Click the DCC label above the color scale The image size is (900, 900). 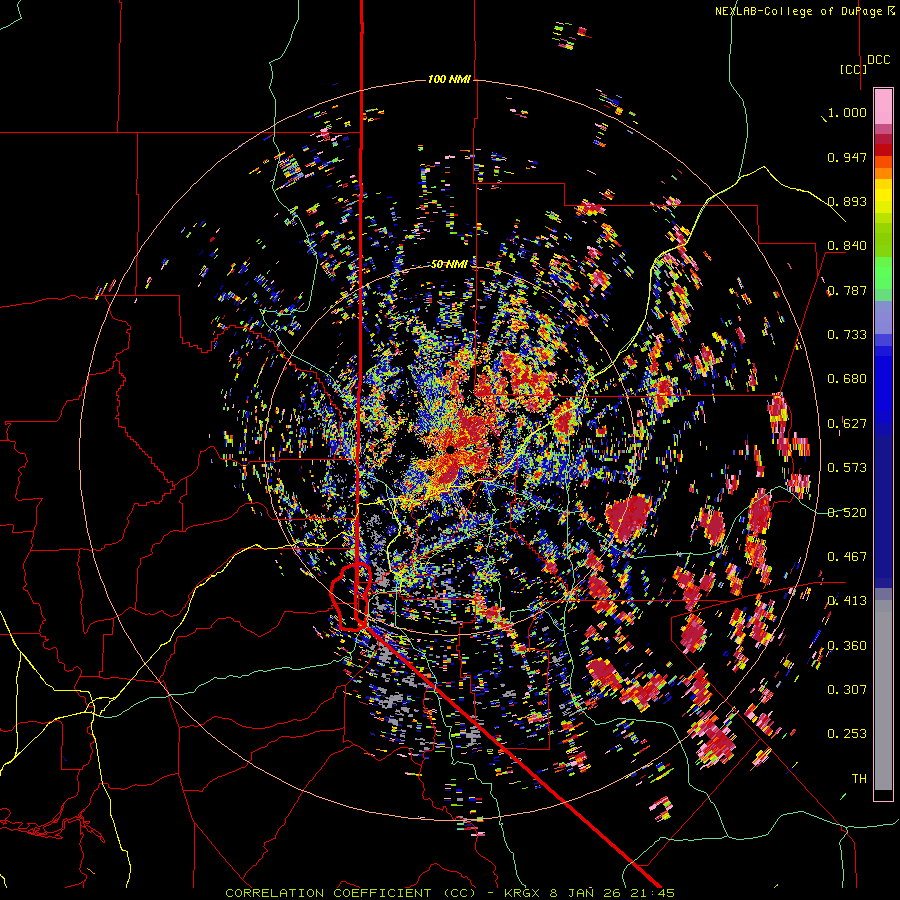[879, 60]
